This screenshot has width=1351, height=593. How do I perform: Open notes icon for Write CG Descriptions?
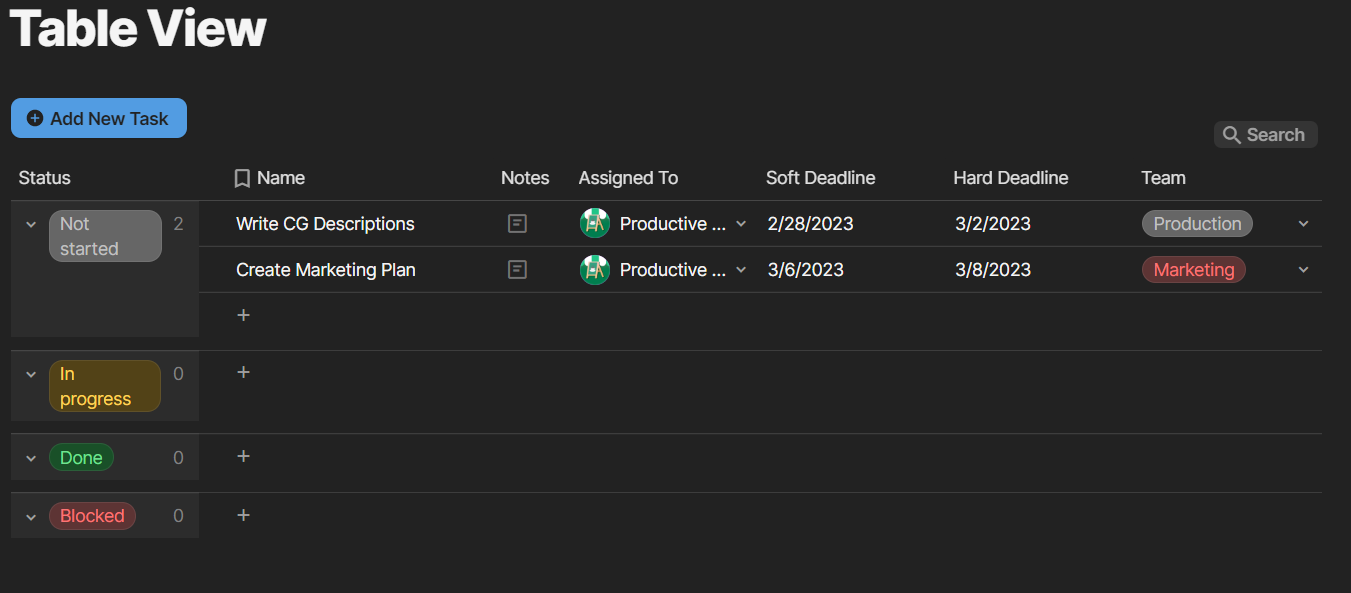coord(517,224)
